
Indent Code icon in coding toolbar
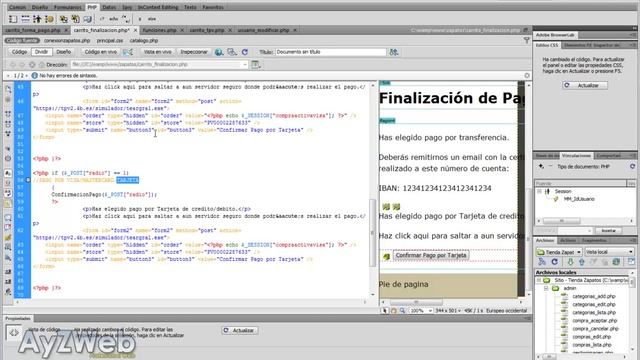coord(8,271)
